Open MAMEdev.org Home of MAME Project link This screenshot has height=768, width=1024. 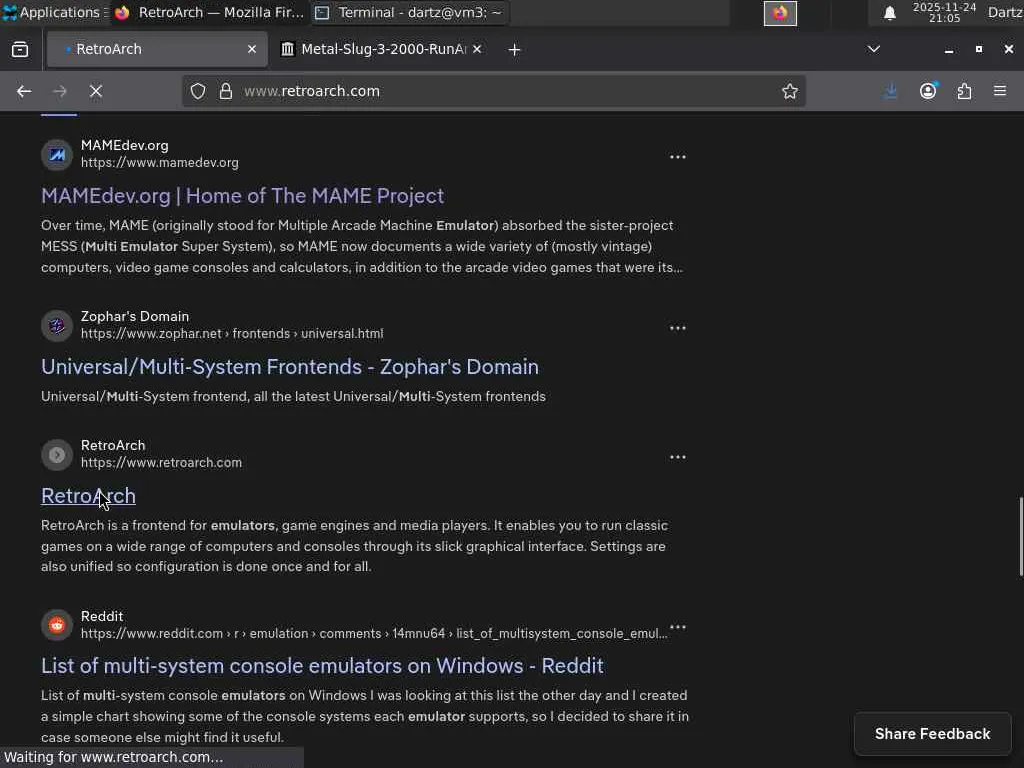pyautogui.click(x=242, y=196)
